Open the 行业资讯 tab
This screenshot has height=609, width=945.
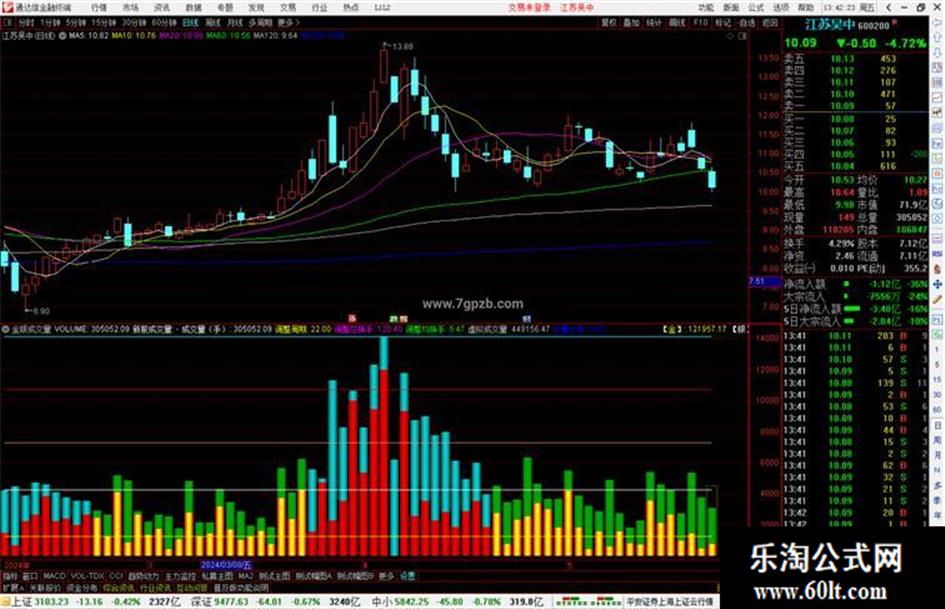pos(155,587)
